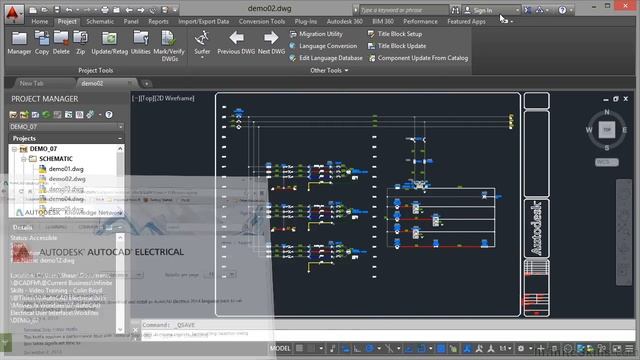Click Open Project icon in Project Manager
640x360 pixels.
click(13, 115)
